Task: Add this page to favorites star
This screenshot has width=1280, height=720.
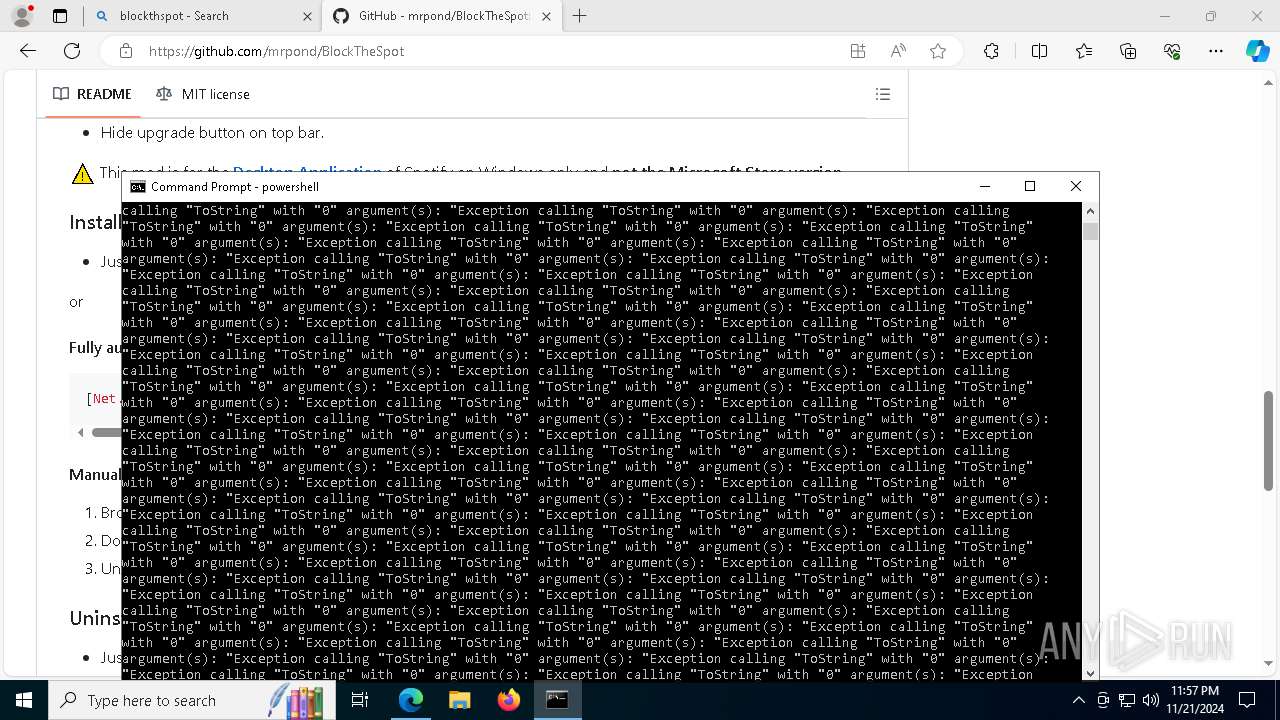Action: click(x=938, y=51)
